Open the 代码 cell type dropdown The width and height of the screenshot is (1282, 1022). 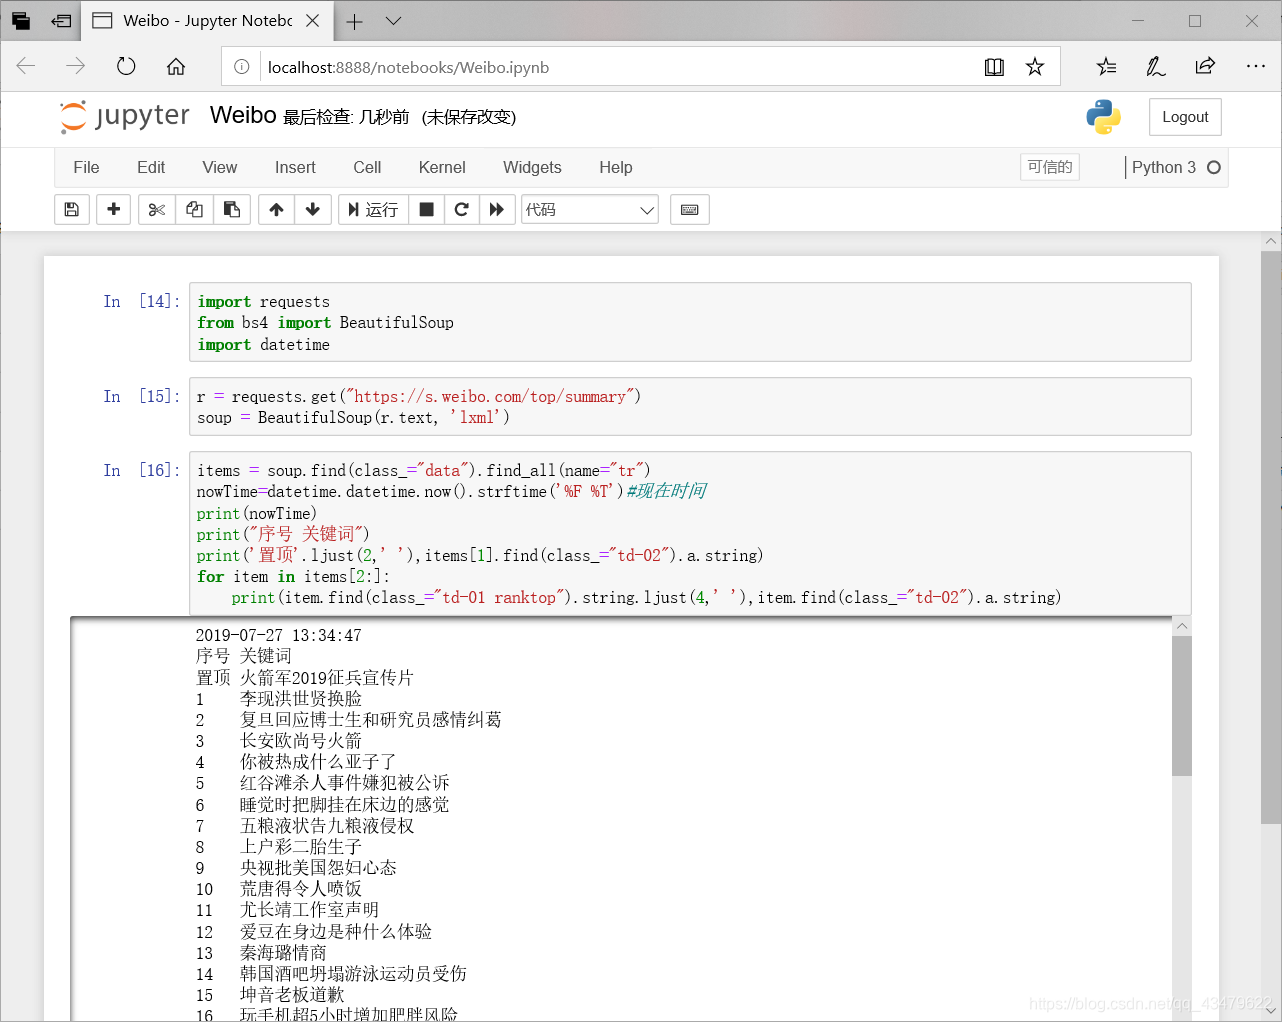[590, 209]
